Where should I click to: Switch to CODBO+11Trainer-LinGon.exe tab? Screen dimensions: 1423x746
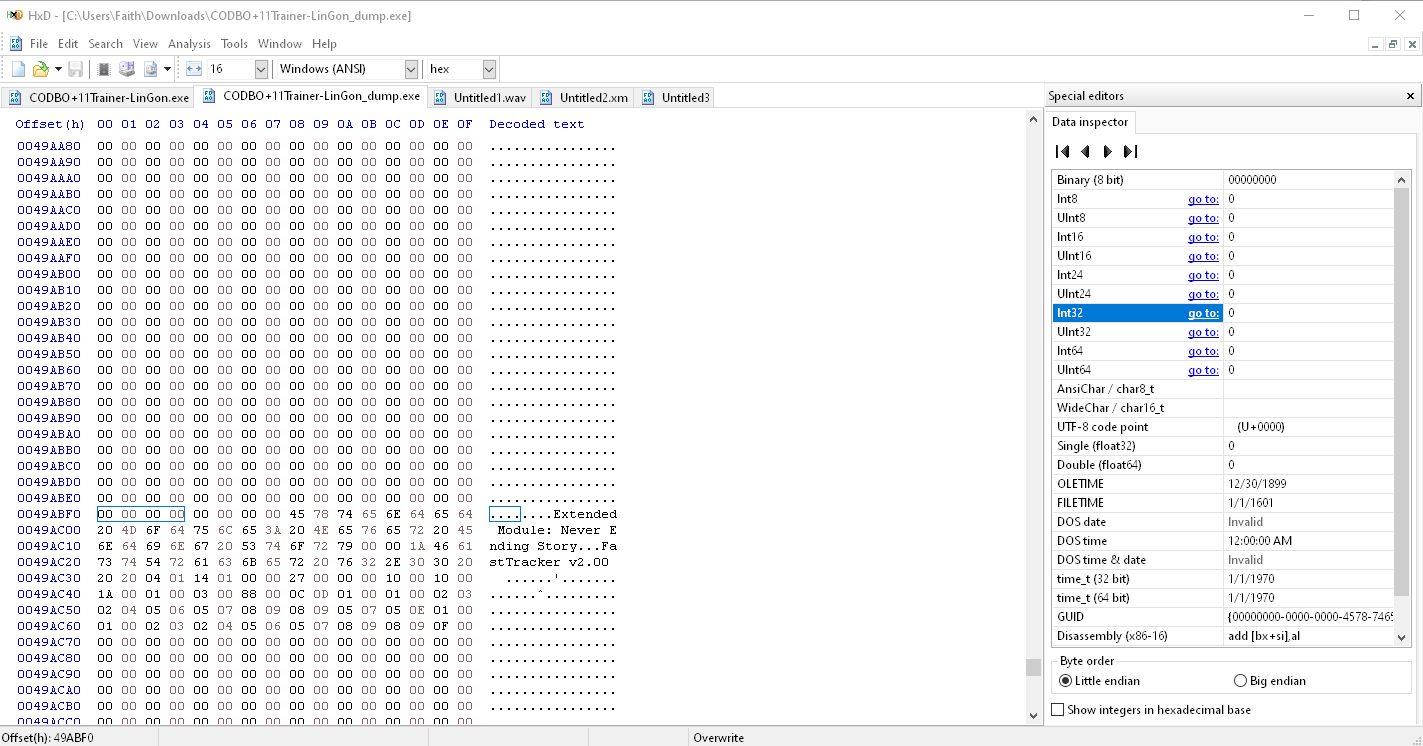[x=98, y=98]
